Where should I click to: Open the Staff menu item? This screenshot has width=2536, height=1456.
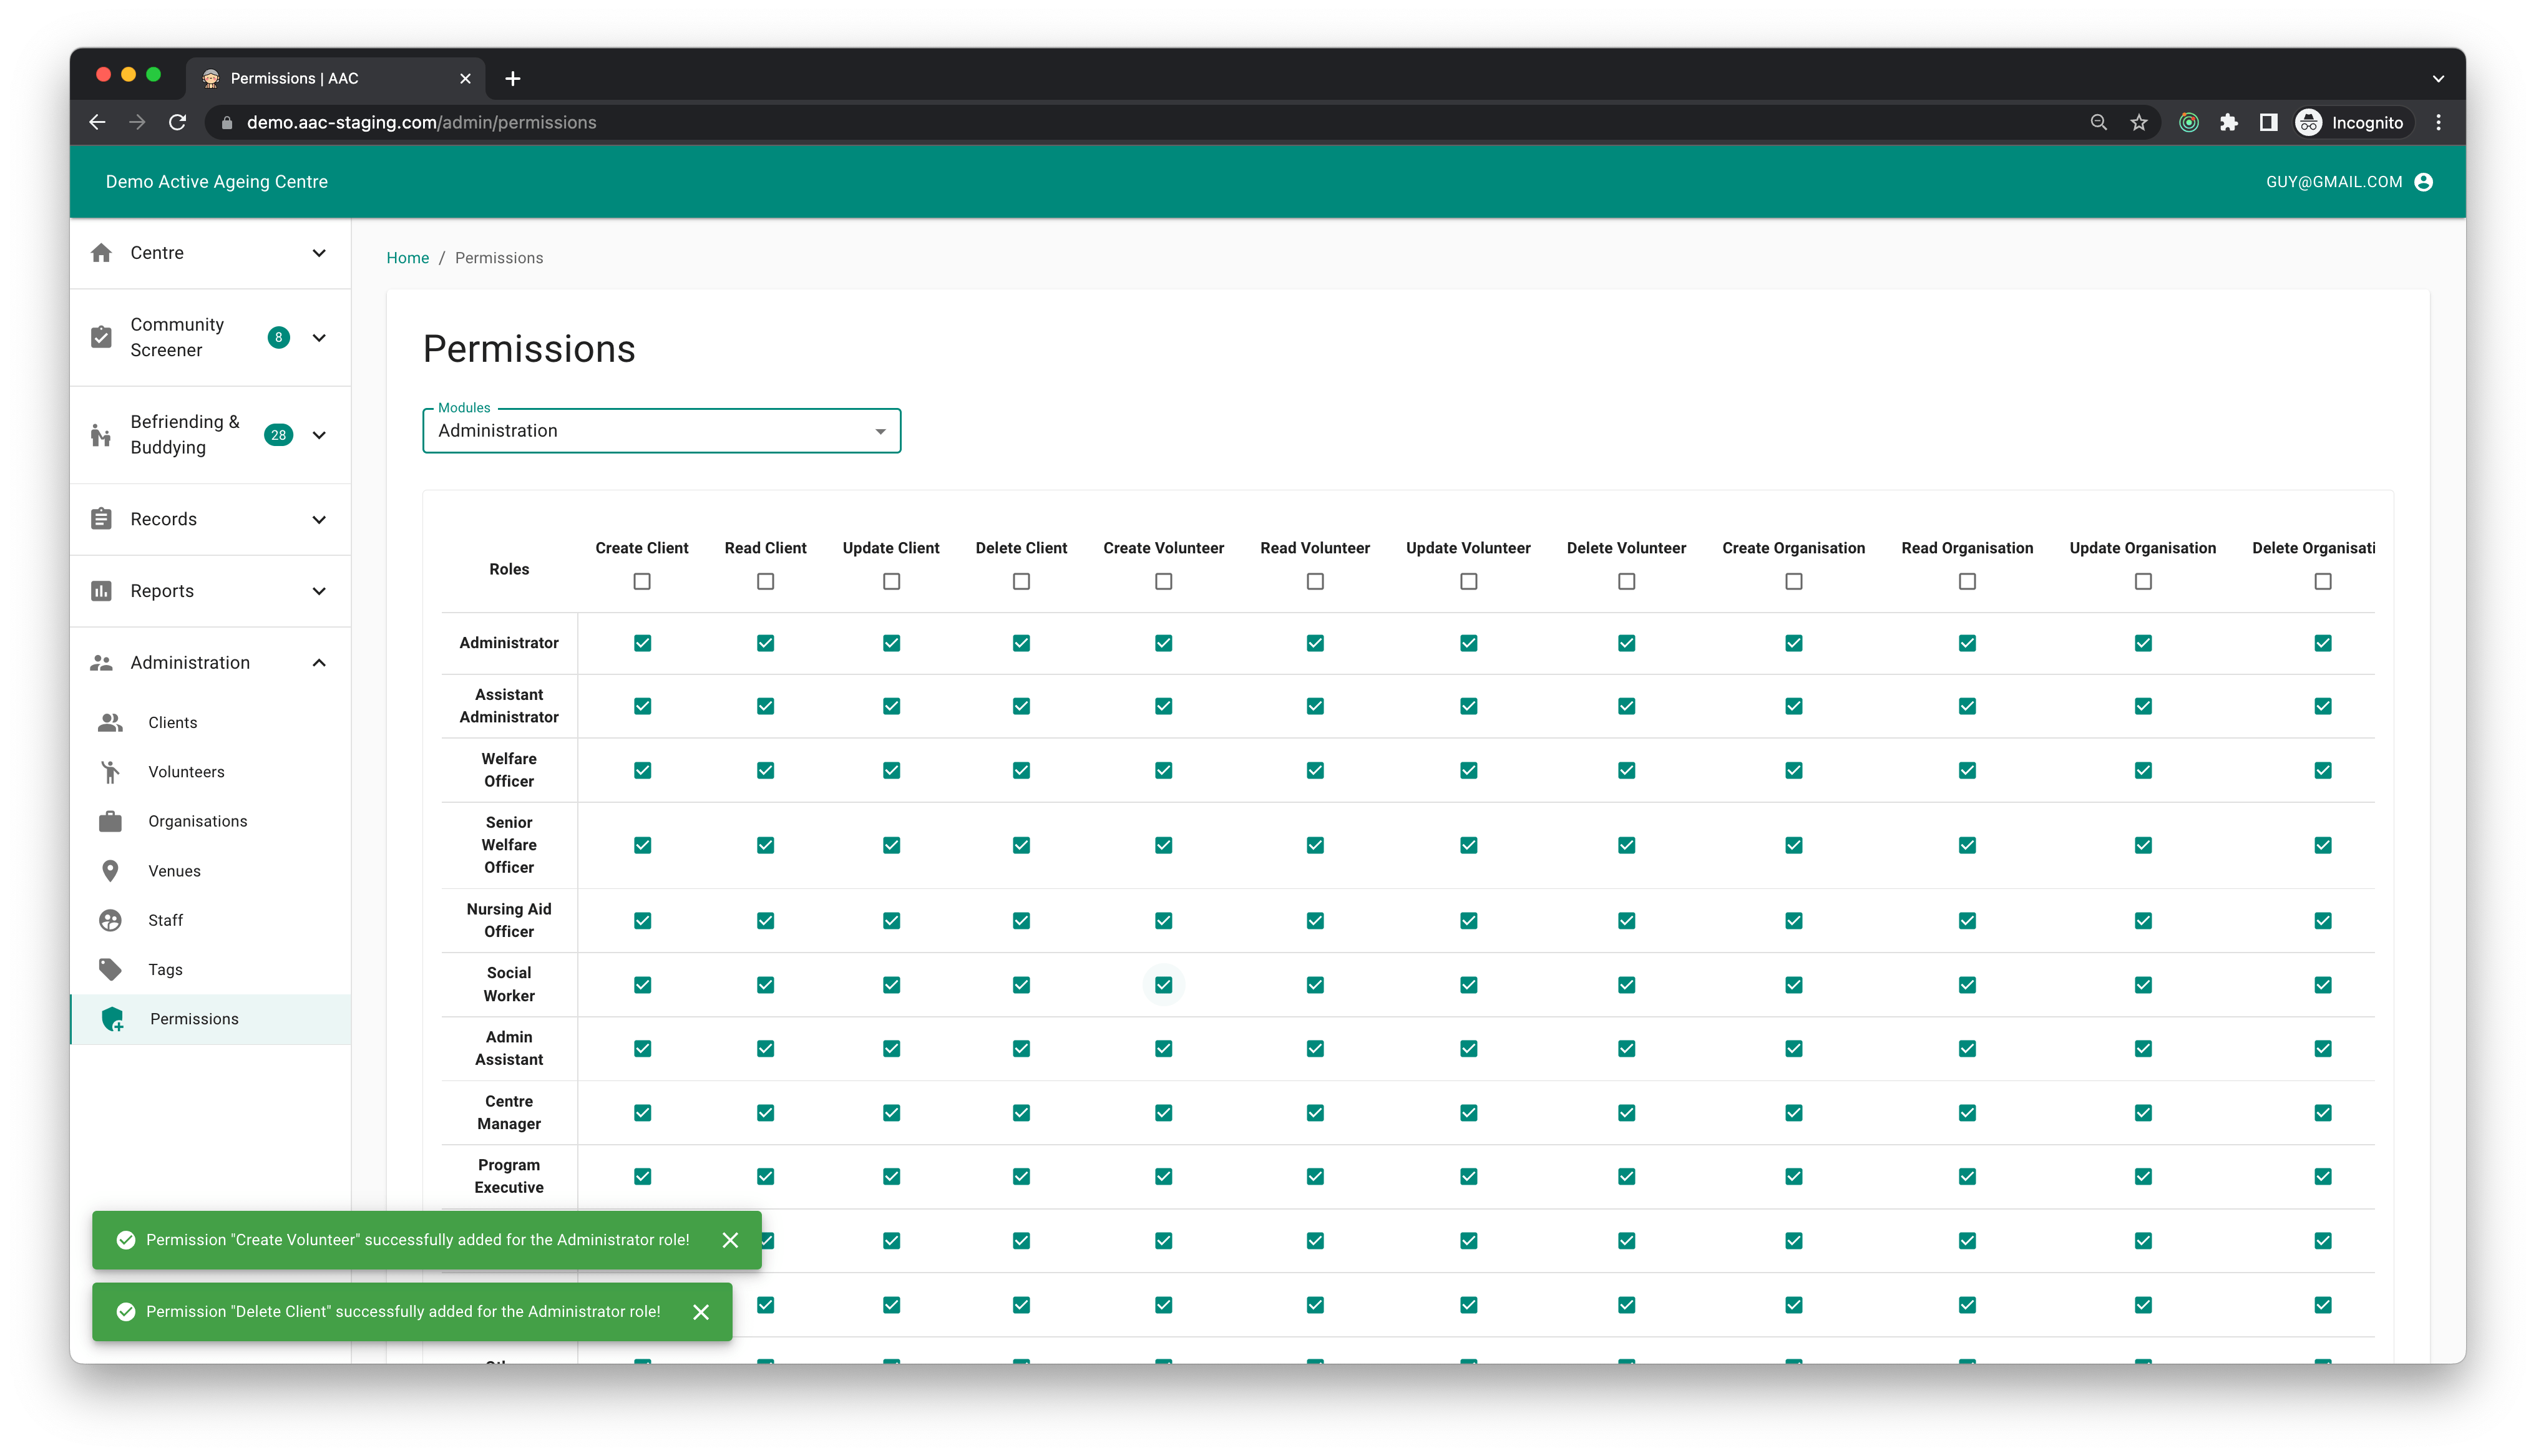tap(210, 920)
